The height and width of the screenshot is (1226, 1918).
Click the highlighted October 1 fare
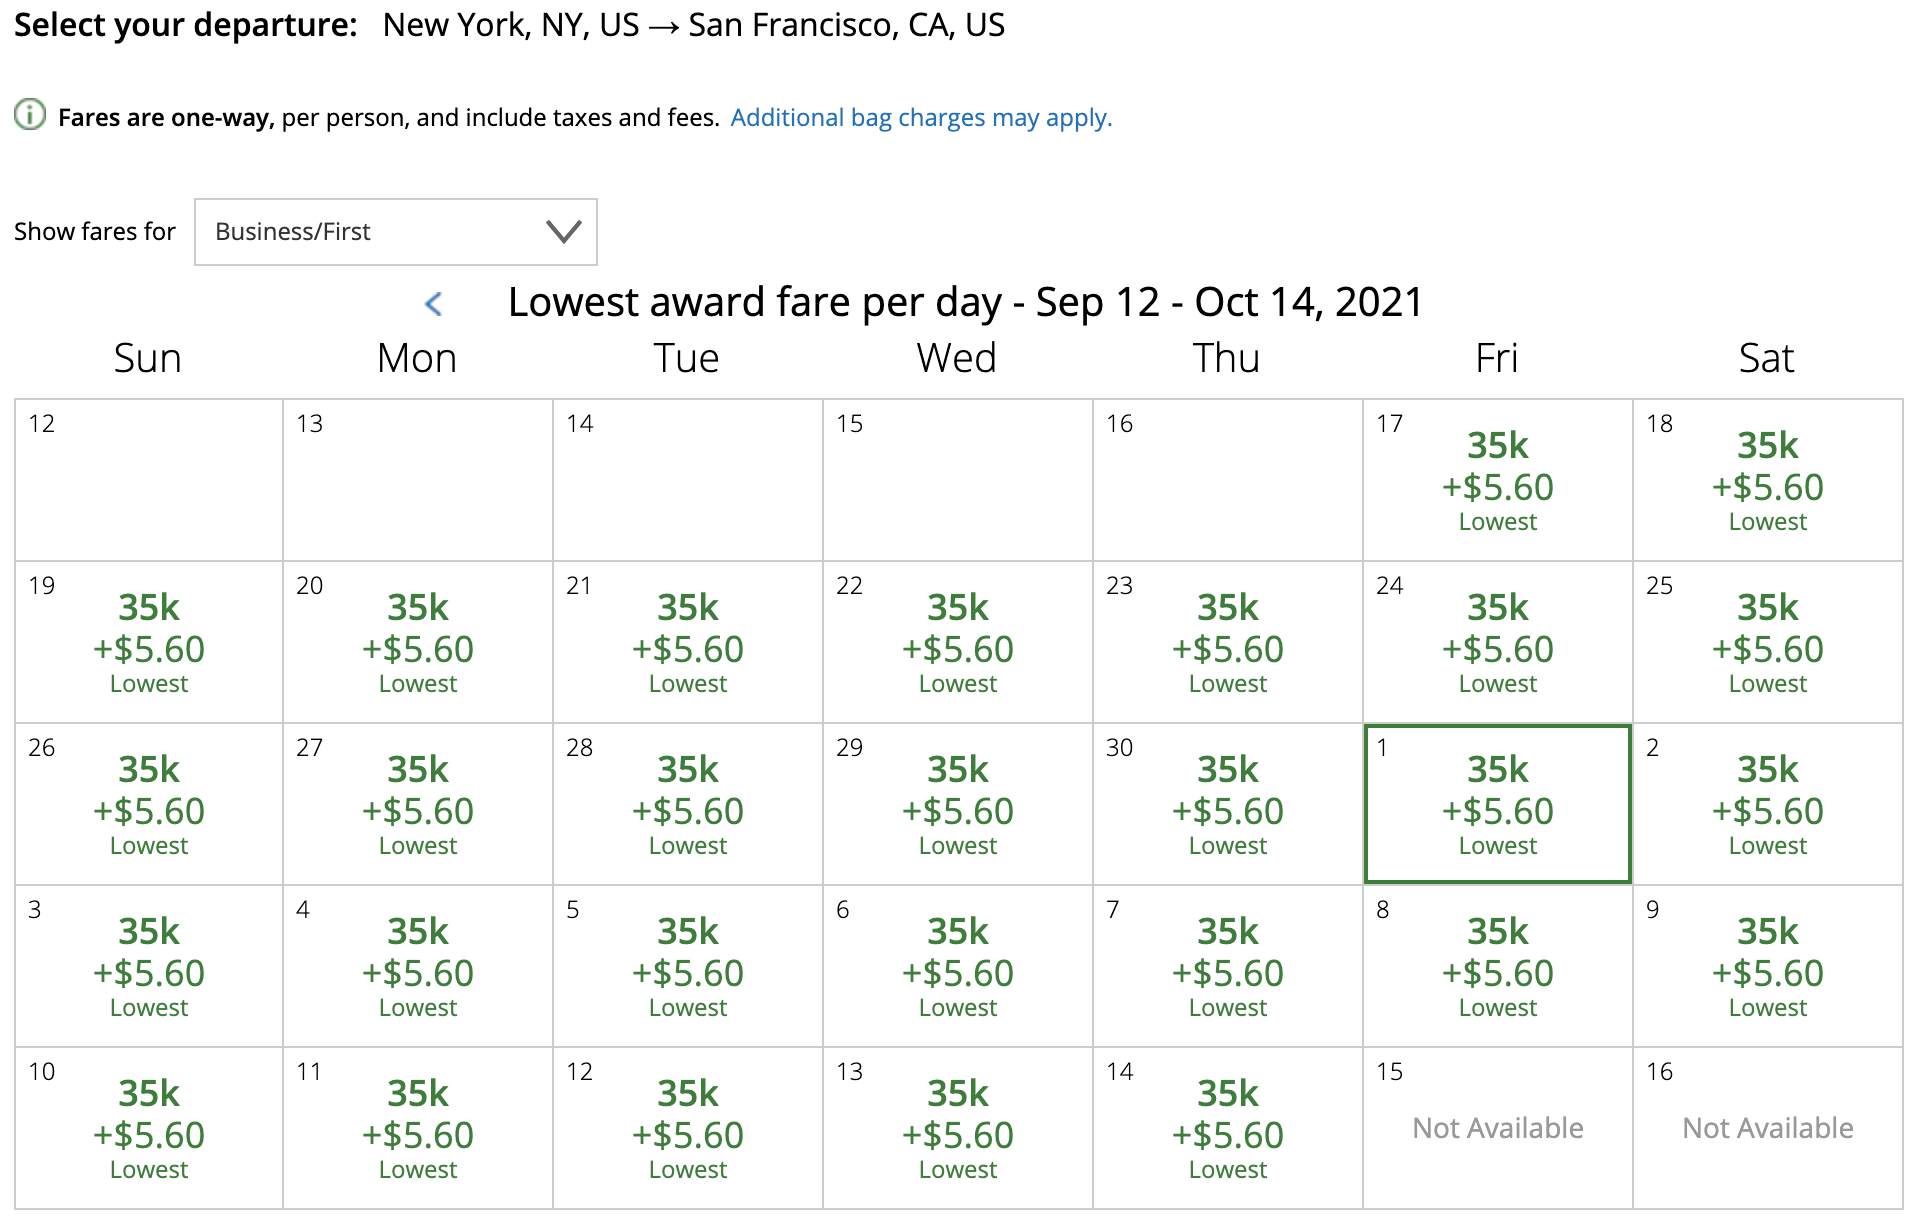point(1497,805)
